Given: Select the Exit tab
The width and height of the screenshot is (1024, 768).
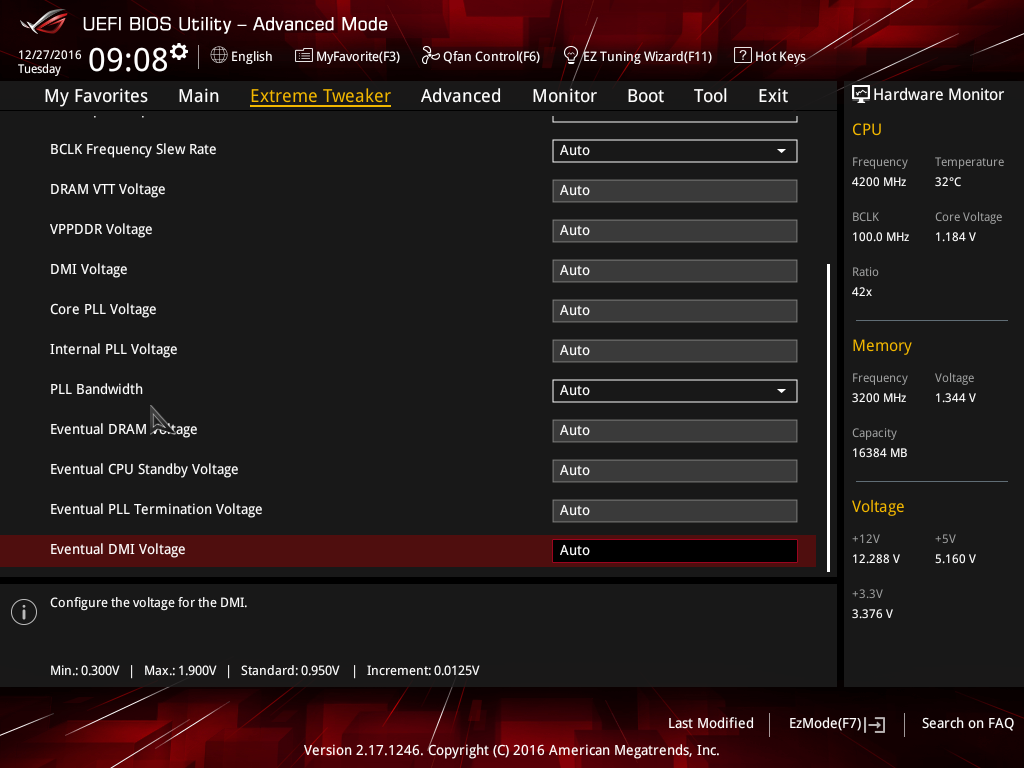Looking at the screenshot, I should (x=773, y=96).
